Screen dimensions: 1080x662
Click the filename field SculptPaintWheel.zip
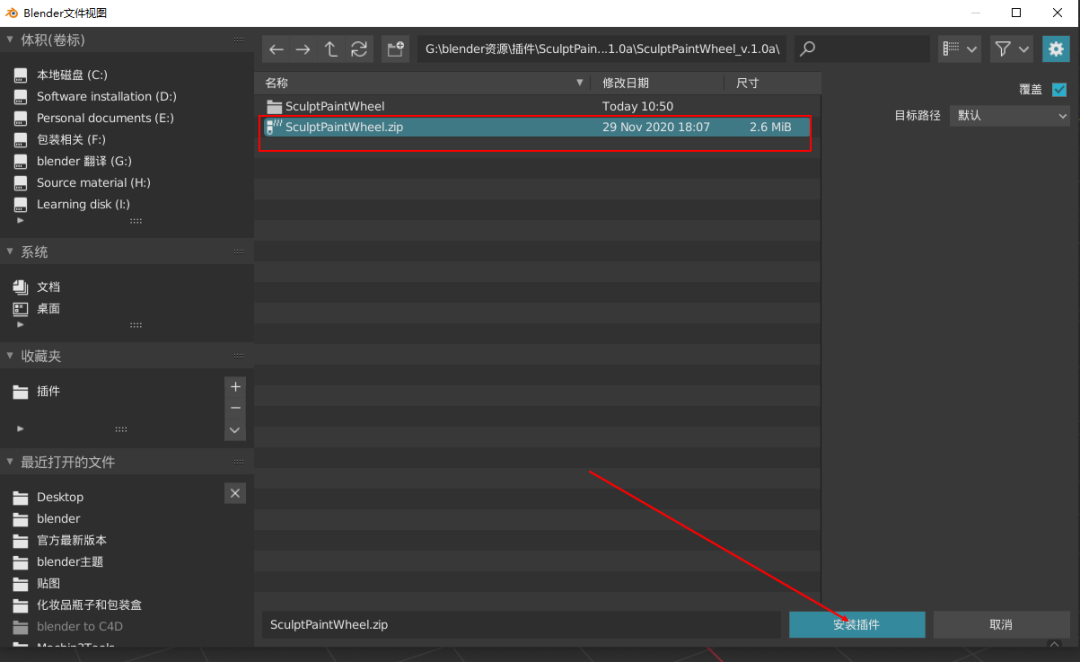pos(521,625)
